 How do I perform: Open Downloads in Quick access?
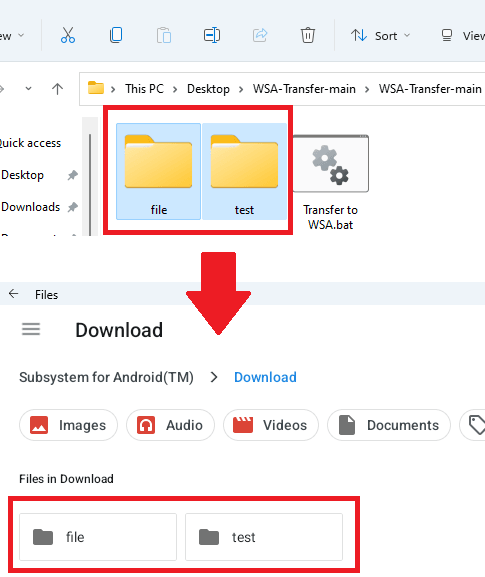tap(31, 207)
